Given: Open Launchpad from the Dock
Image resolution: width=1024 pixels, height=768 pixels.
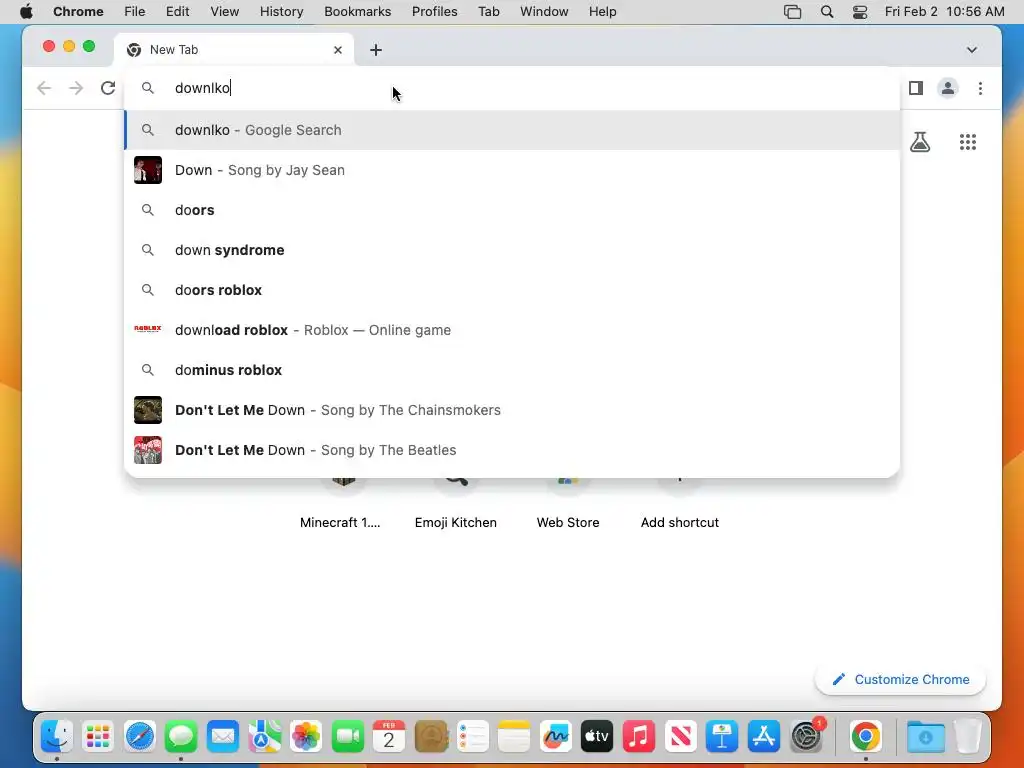Looking at the screenshot, I should coord(98,737).
